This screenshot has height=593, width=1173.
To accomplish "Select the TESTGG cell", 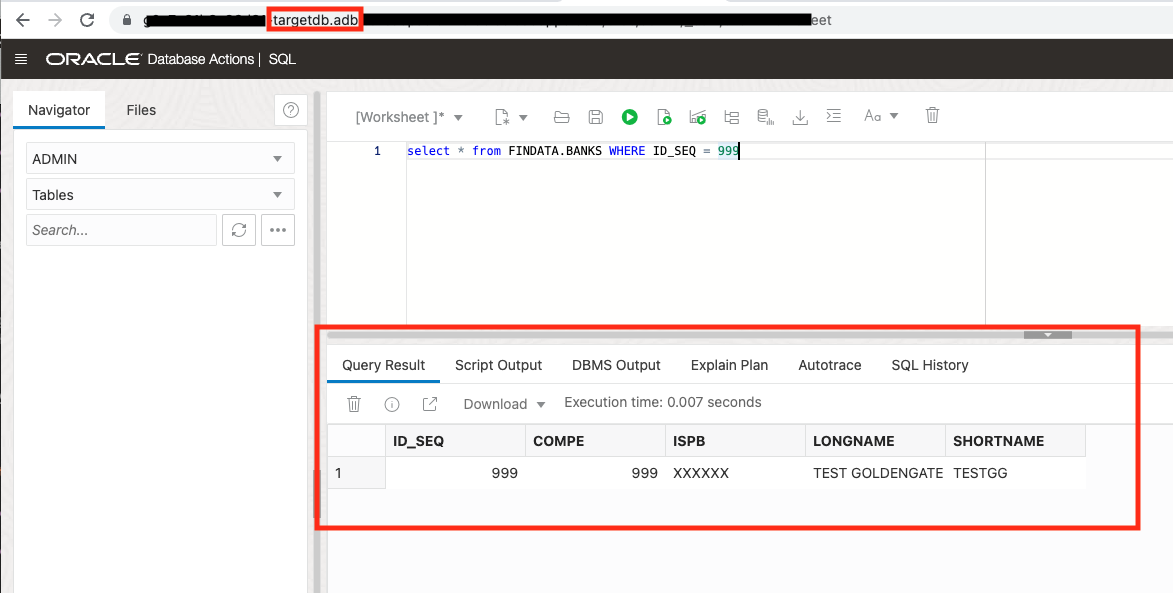I will tap(1015, 473).
